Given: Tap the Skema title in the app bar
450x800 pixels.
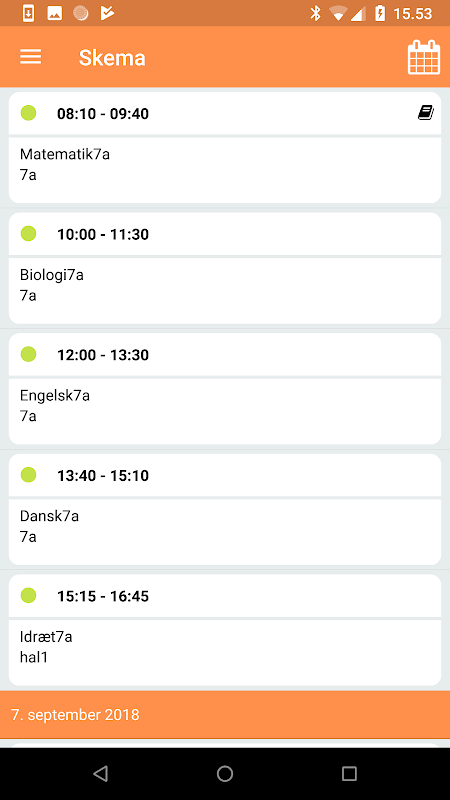Looking at the screenshot, I should [112, 58].
